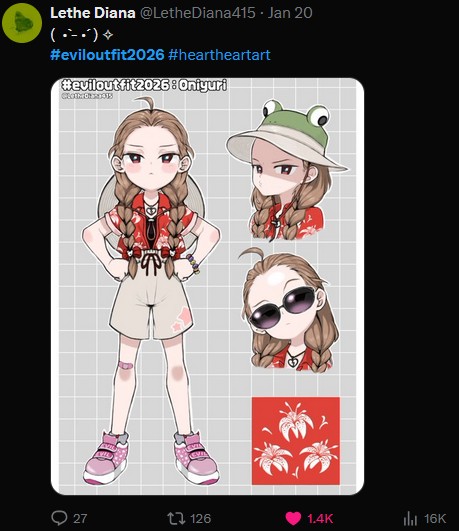Follow the #heartheartart hashtag
The height and width of the screenshot is (531, 459).
(219, 55)
